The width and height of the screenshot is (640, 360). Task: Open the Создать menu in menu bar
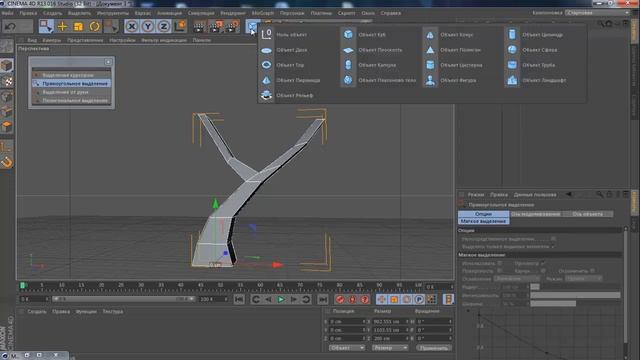point(53,13)
